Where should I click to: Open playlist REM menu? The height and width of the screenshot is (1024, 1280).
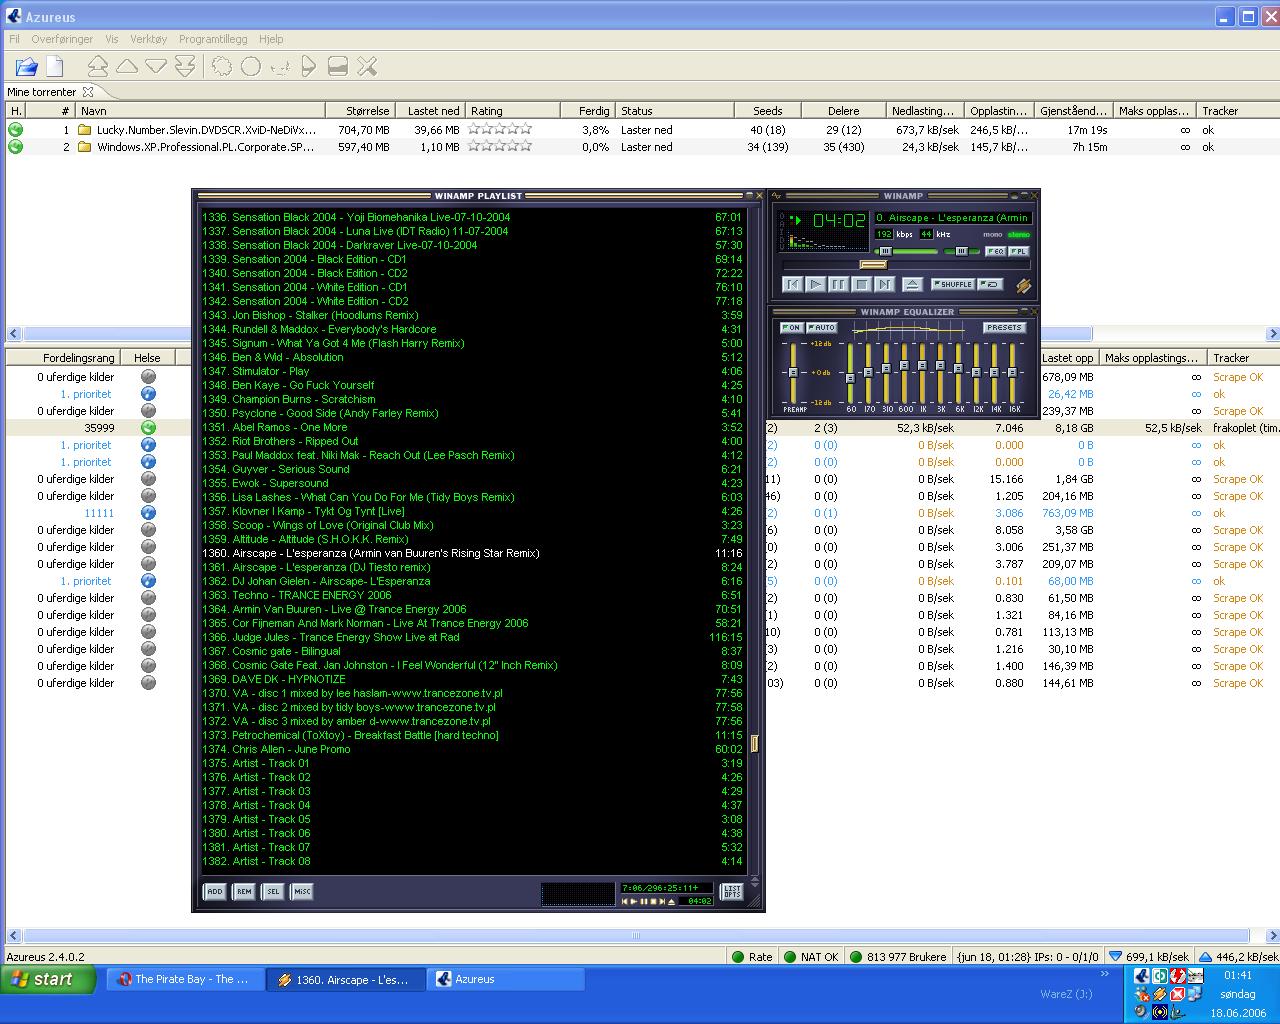[x=243, y=891]
